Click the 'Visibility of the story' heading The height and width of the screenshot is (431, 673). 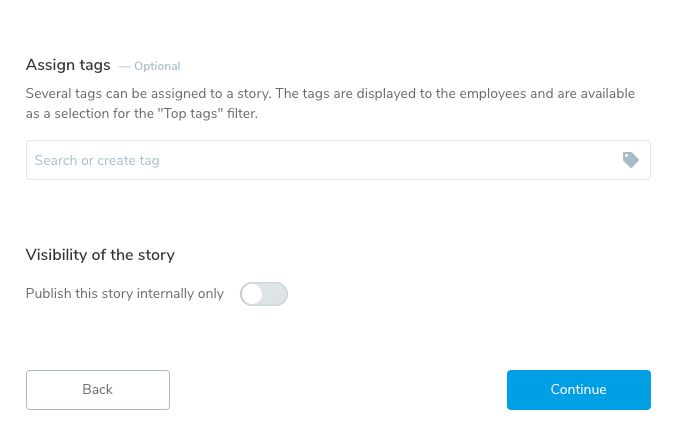(x=100, y=255)
